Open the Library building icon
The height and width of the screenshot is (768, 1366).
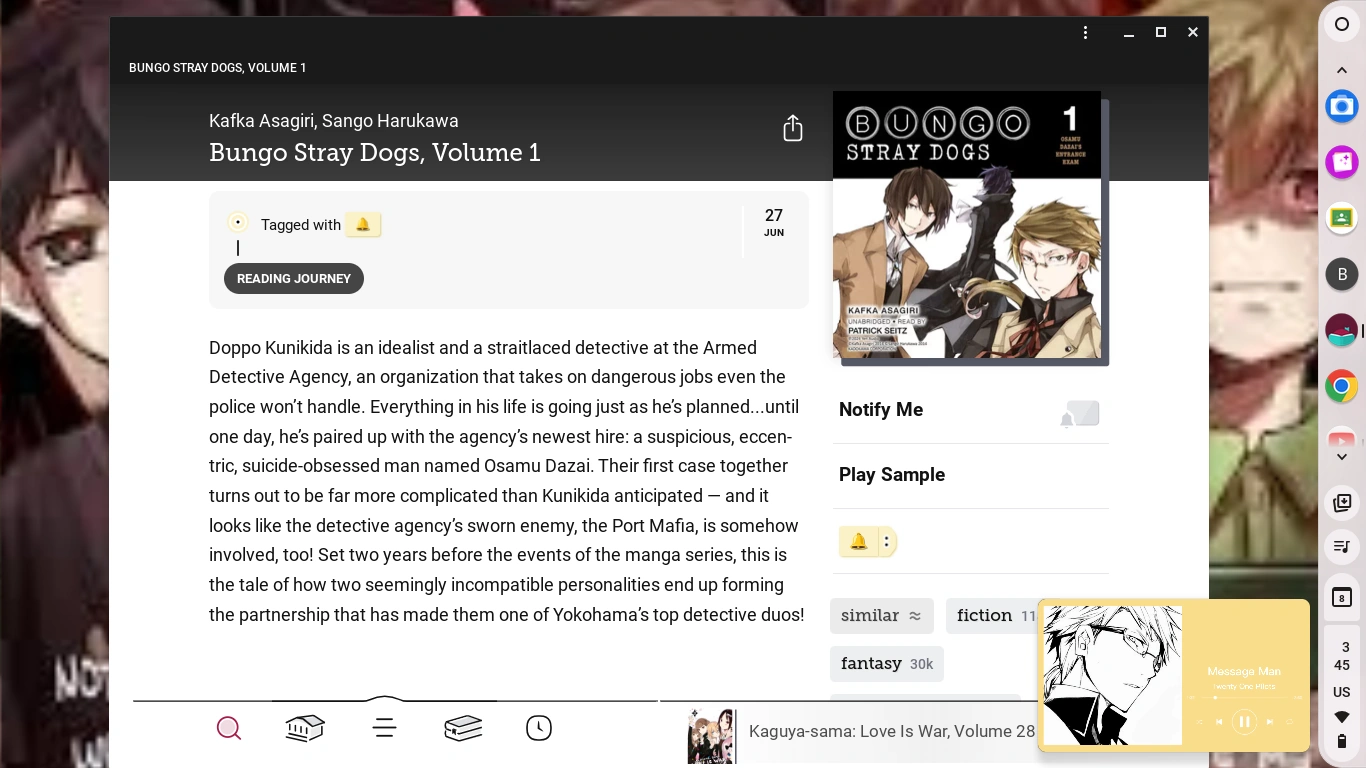305,728
